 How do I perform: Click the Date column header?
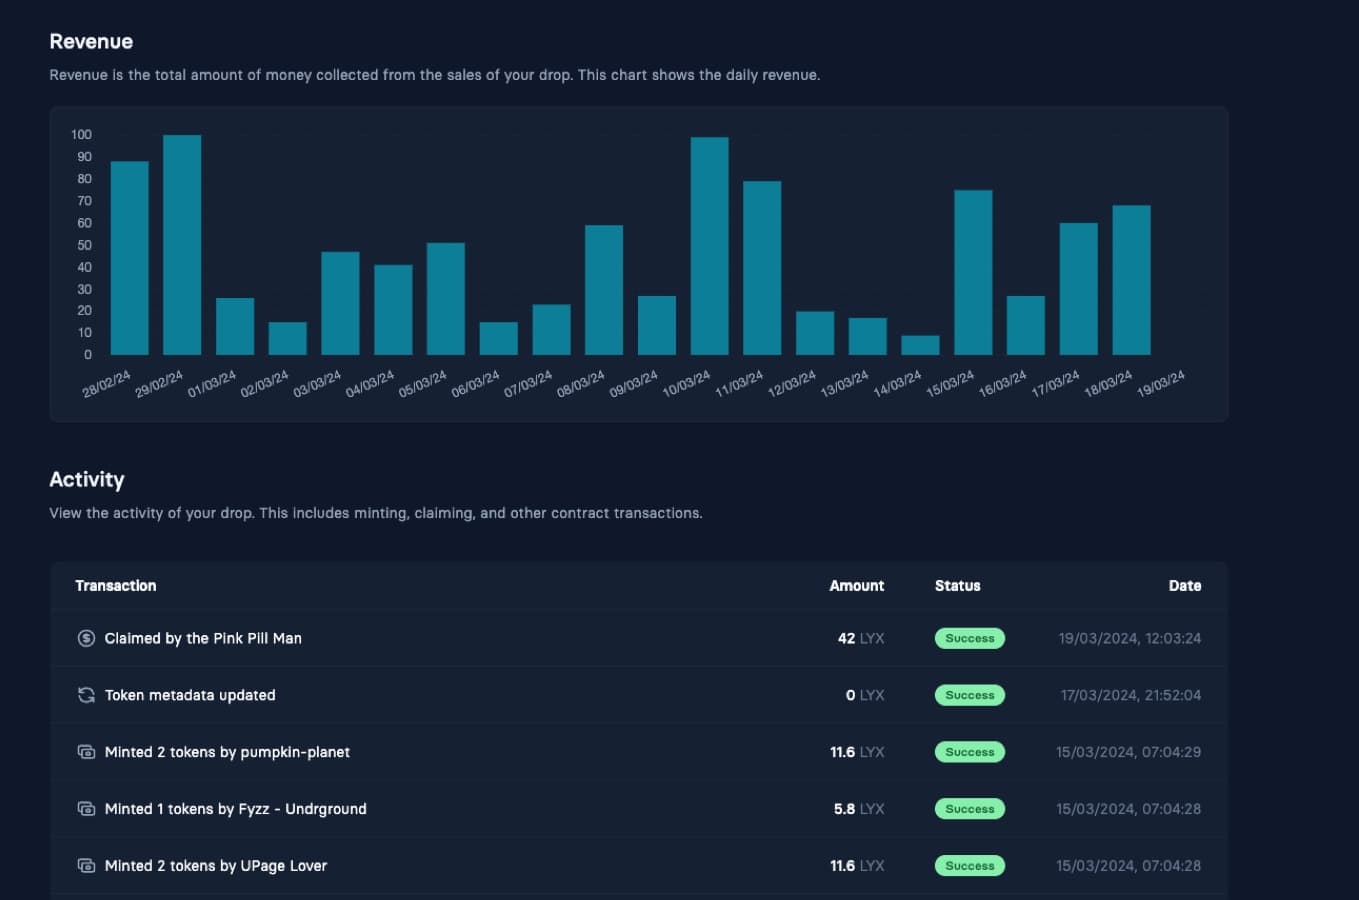pyautogui.click(x=1185, y=586)
